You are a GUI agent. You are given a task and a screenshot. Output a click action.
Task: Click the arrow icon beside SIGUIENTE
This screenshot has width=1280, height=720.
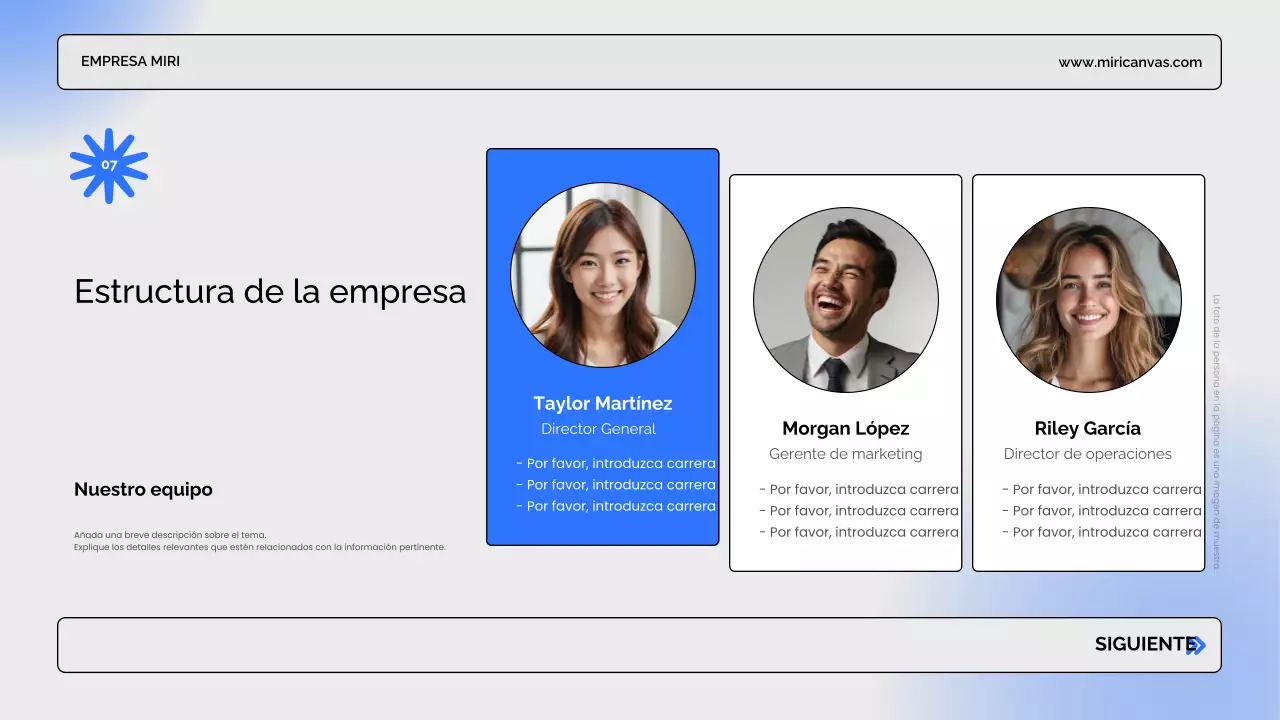[1196, 645]
